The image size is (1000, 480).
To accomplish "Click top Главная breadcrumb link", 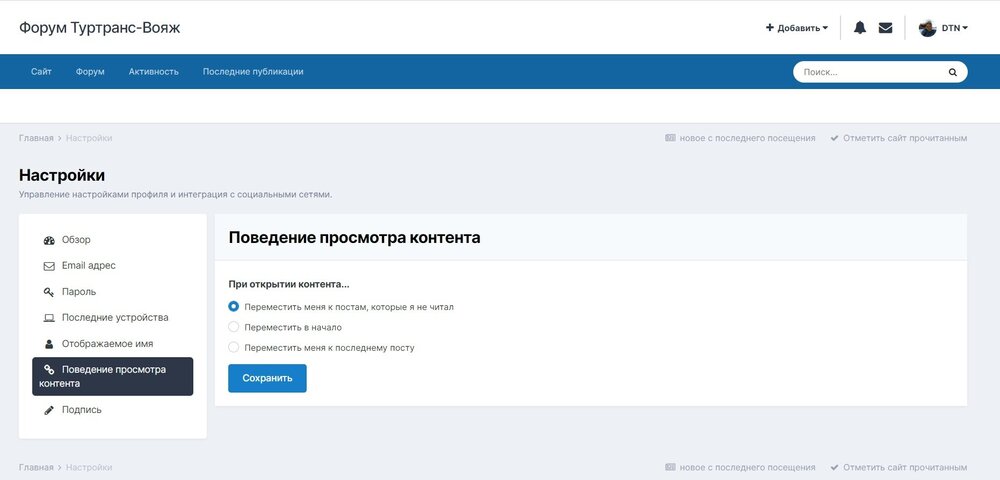I will coord(36,138).
